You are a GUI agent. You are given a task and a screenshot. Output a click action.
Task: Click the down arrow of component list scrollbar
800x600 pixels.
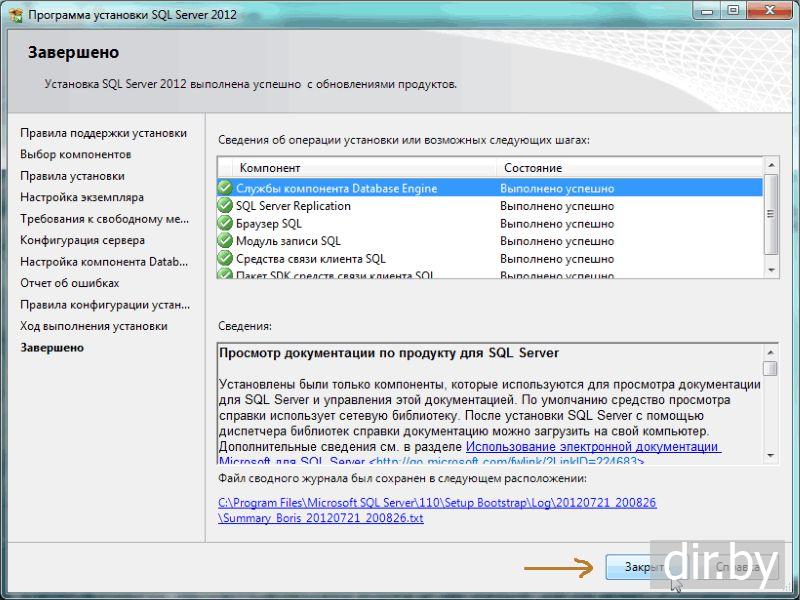coord(771,270)
